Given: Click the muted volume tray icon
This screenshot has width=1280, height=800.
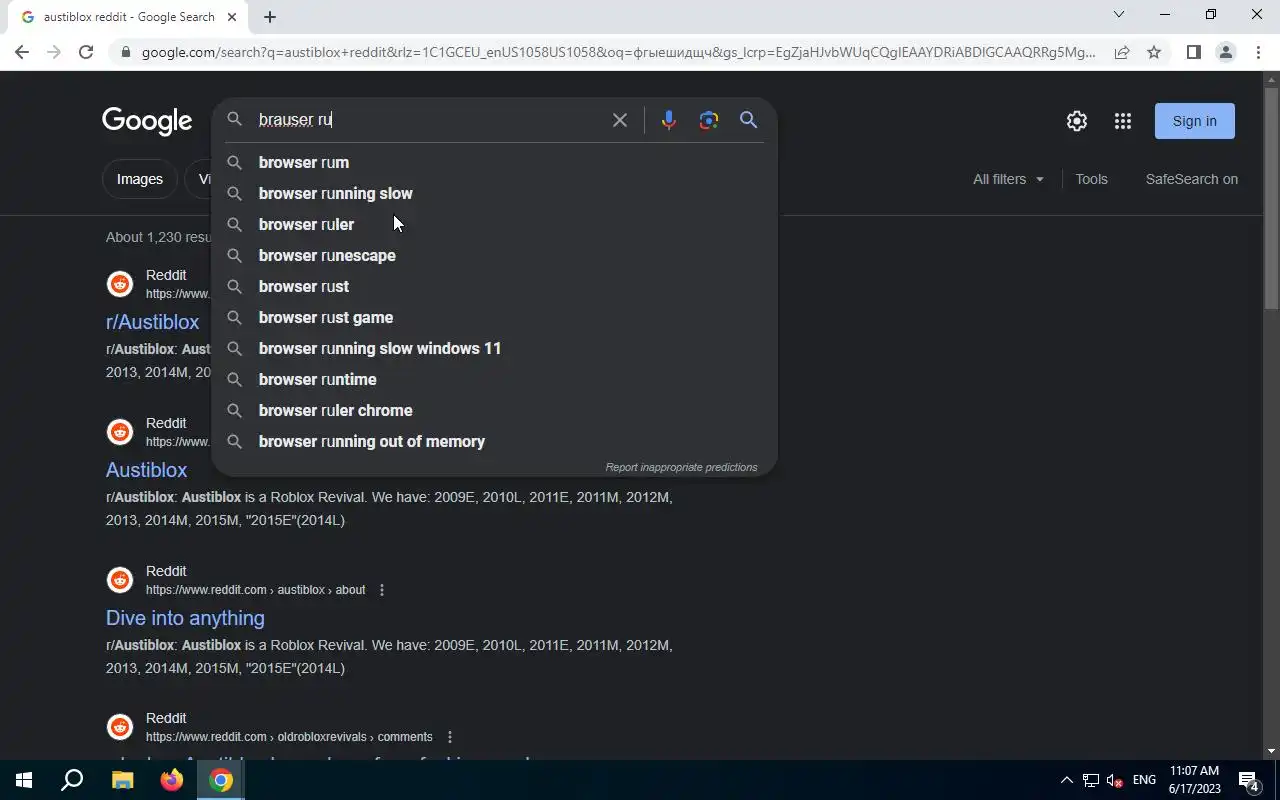Looking at the screenshot, I should 1115,780.
